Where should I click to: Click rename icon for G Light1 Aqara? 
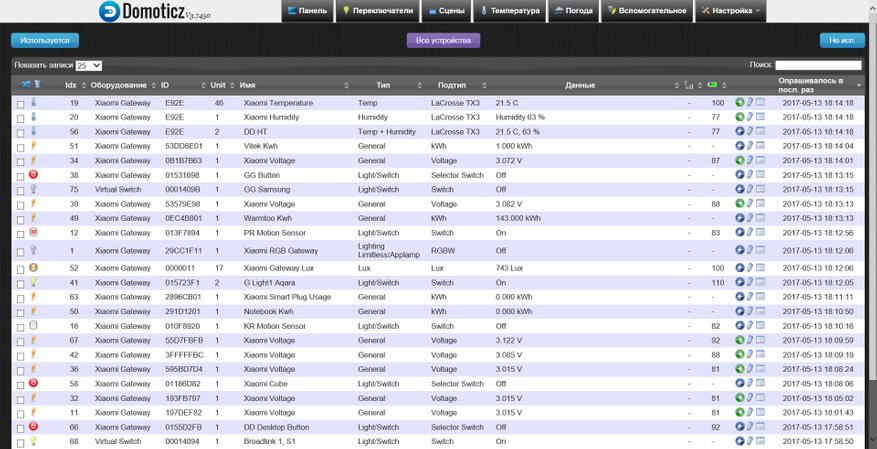coord(750,282)
